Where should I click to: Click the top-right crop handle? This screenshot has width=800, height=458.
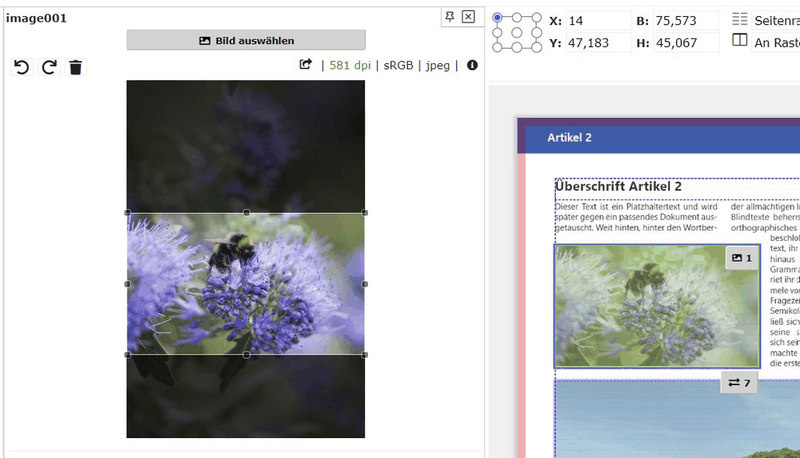point(365,213)
